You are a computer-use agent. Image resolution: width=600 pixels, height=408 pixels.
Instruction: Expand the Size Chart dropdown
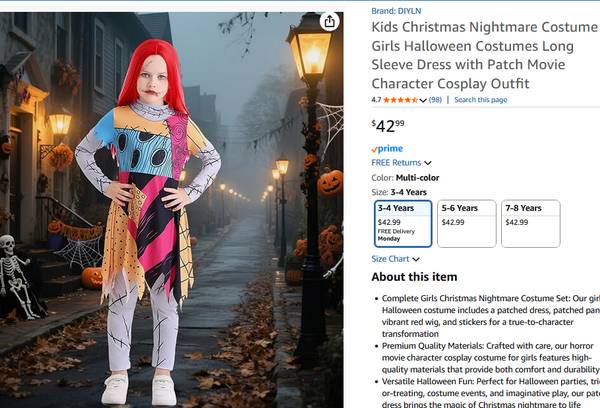[395, 259]
